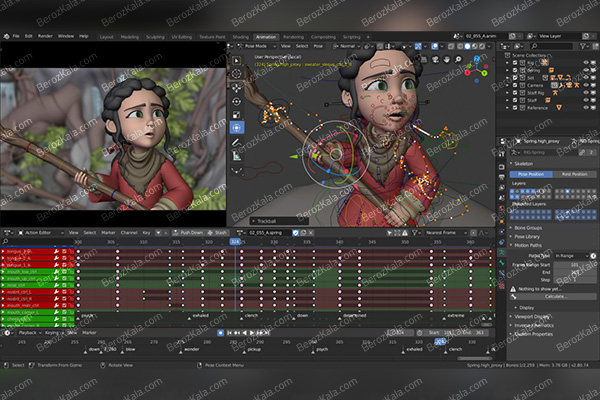
Task: Click the Push Down button
Action: 188,233
